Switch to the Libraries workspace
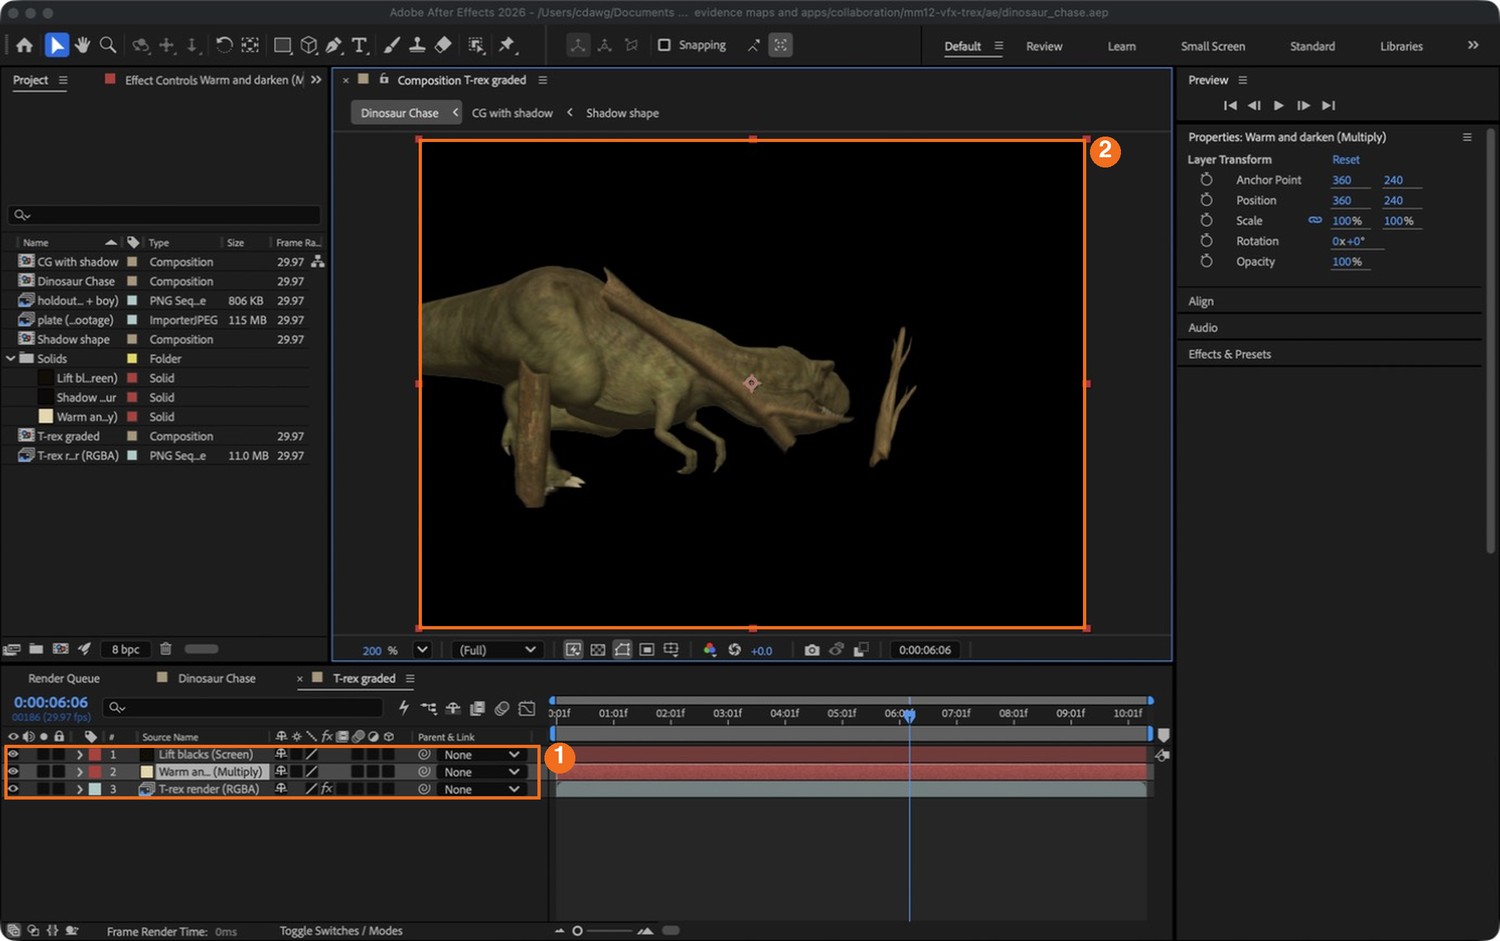Viewport: 1500px width, 941px height. pyautogui.click(x=1401, y=46)
